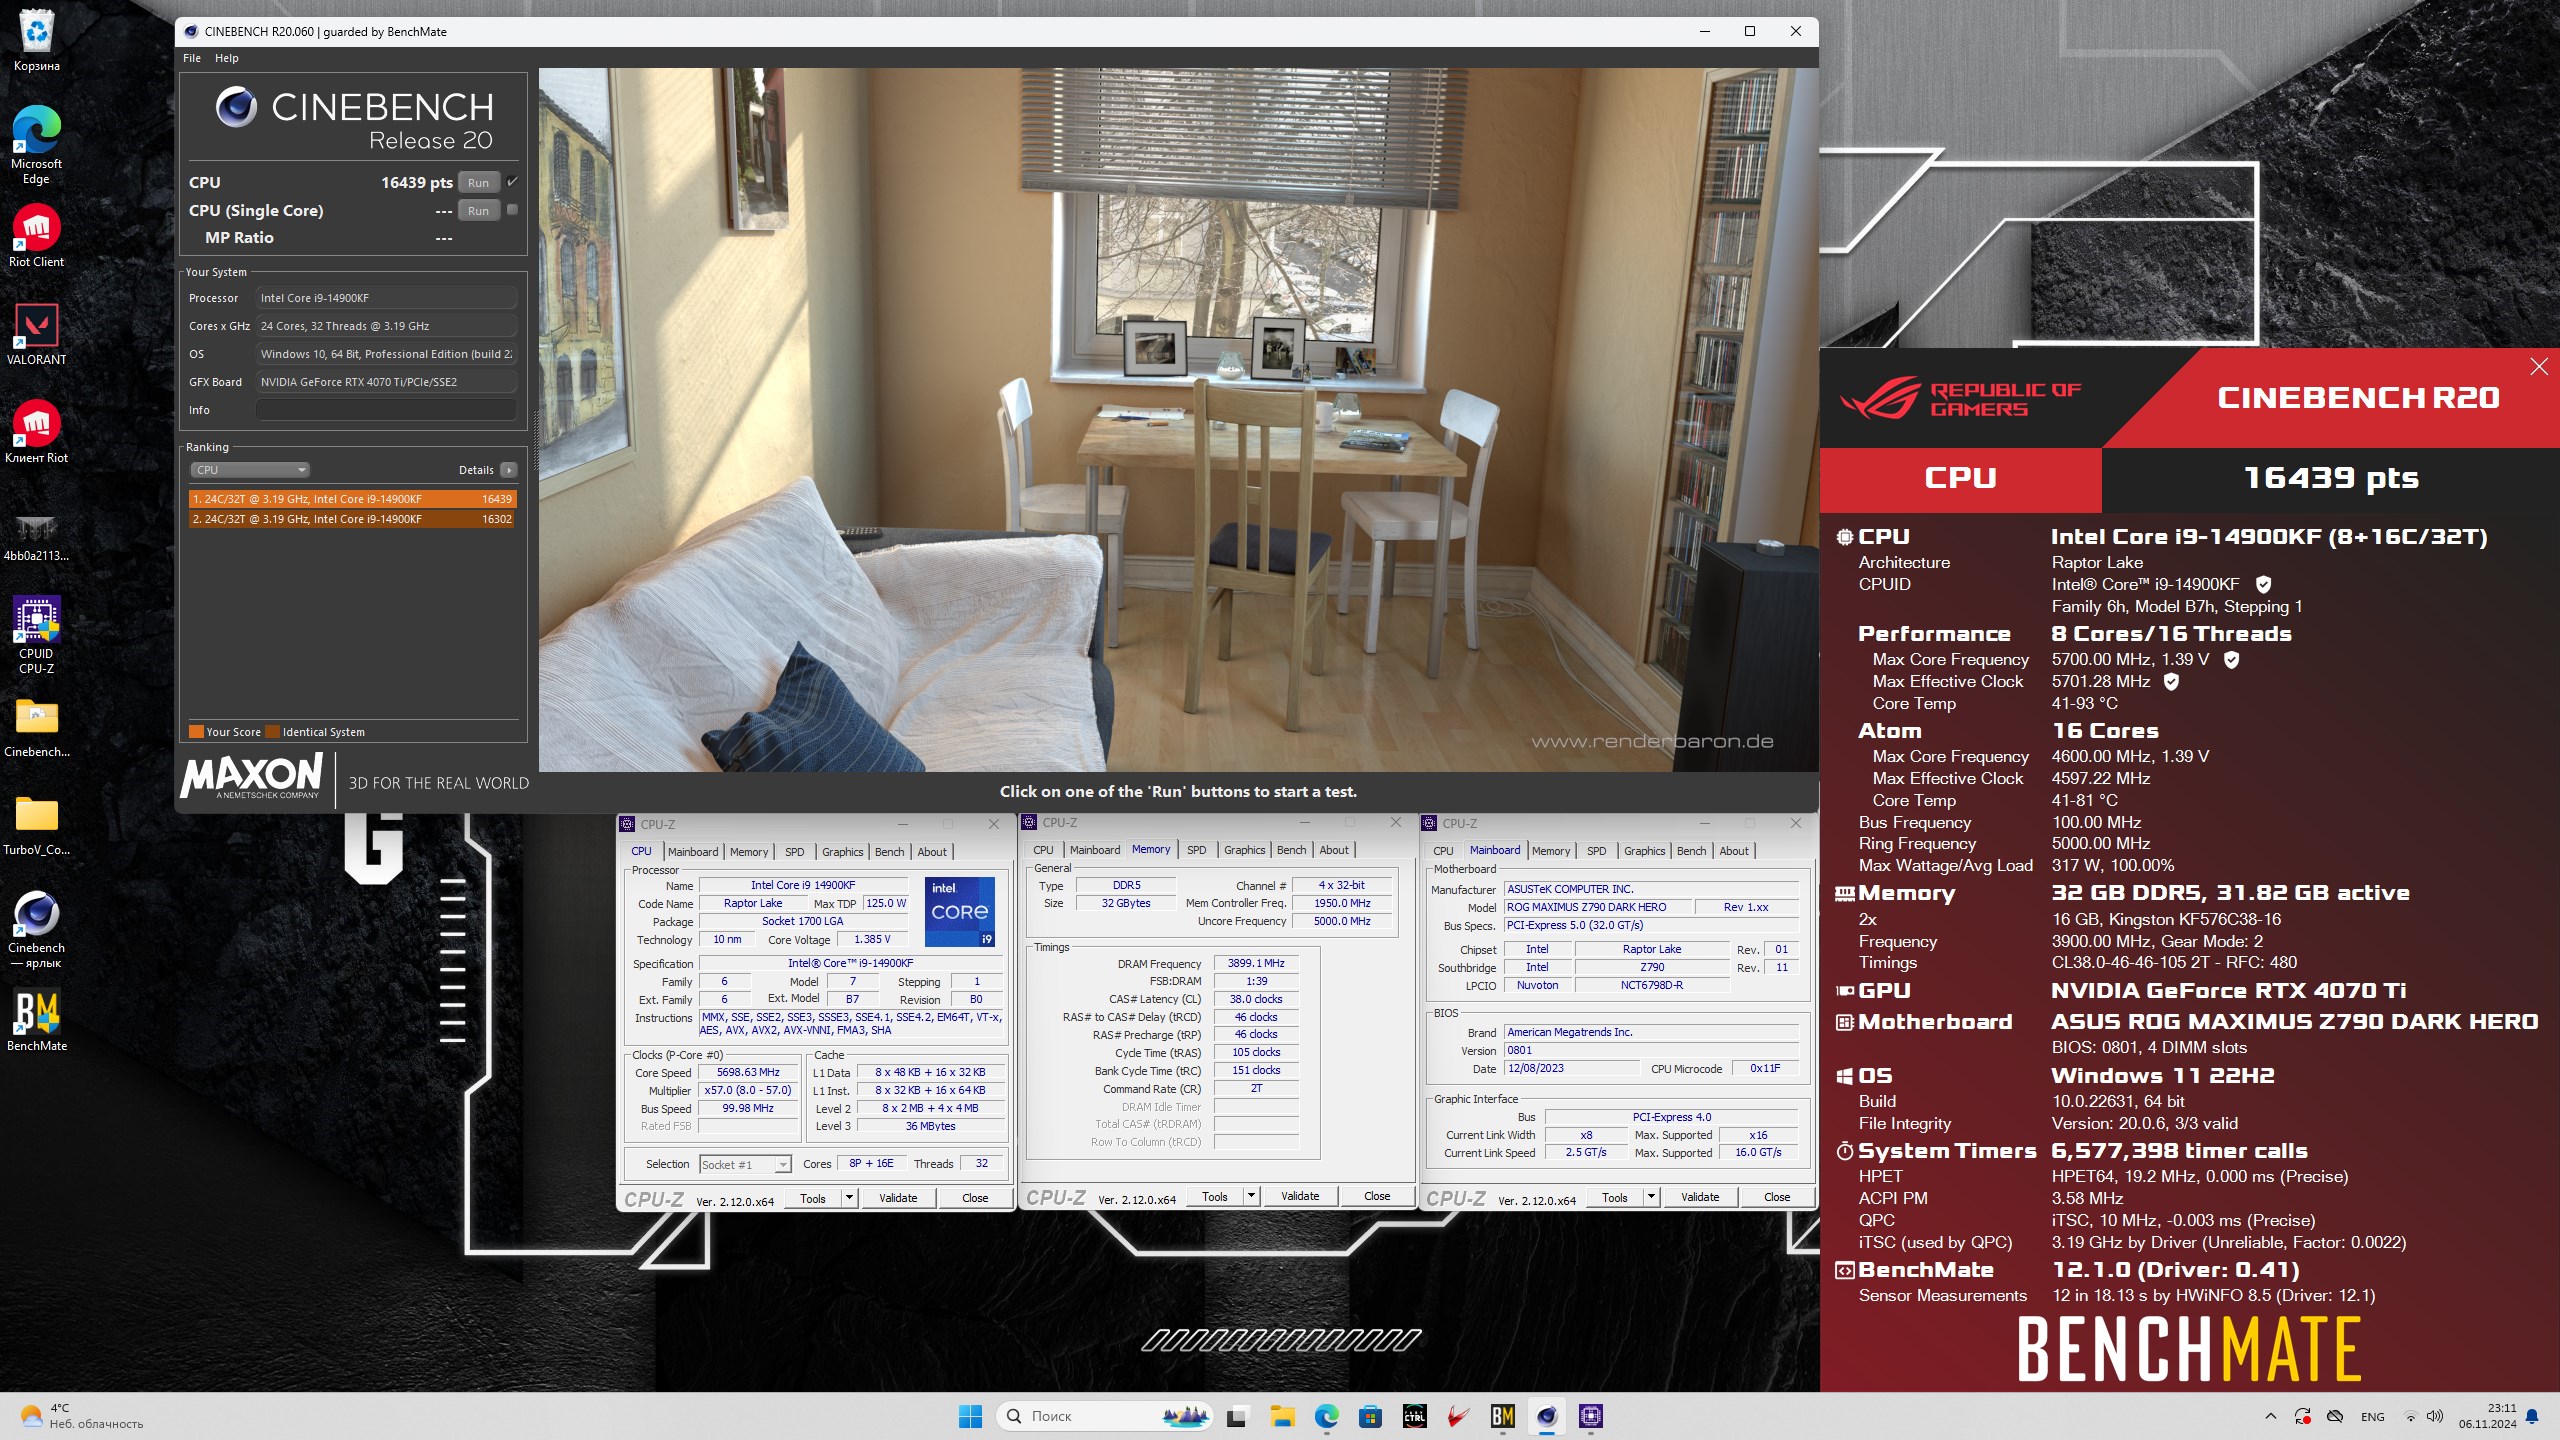The height and width of the screenshot is (1440, 2560).
Task: Open Tools dropdown arrow in CPU-Z CPU window
Action: [849, 1198]
